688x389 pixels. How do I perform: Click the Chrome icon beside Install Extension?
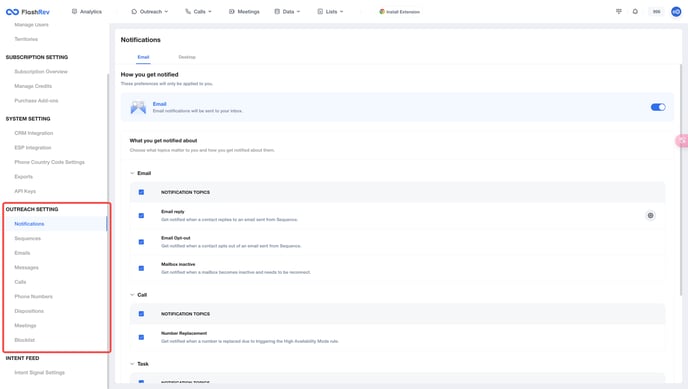point(382,12)
